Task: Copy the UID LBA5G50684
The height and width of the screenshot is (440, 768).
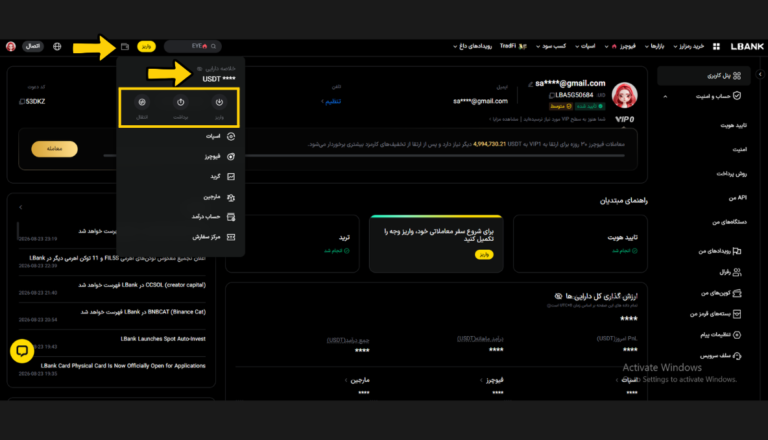Action: (x=552, y=96)
